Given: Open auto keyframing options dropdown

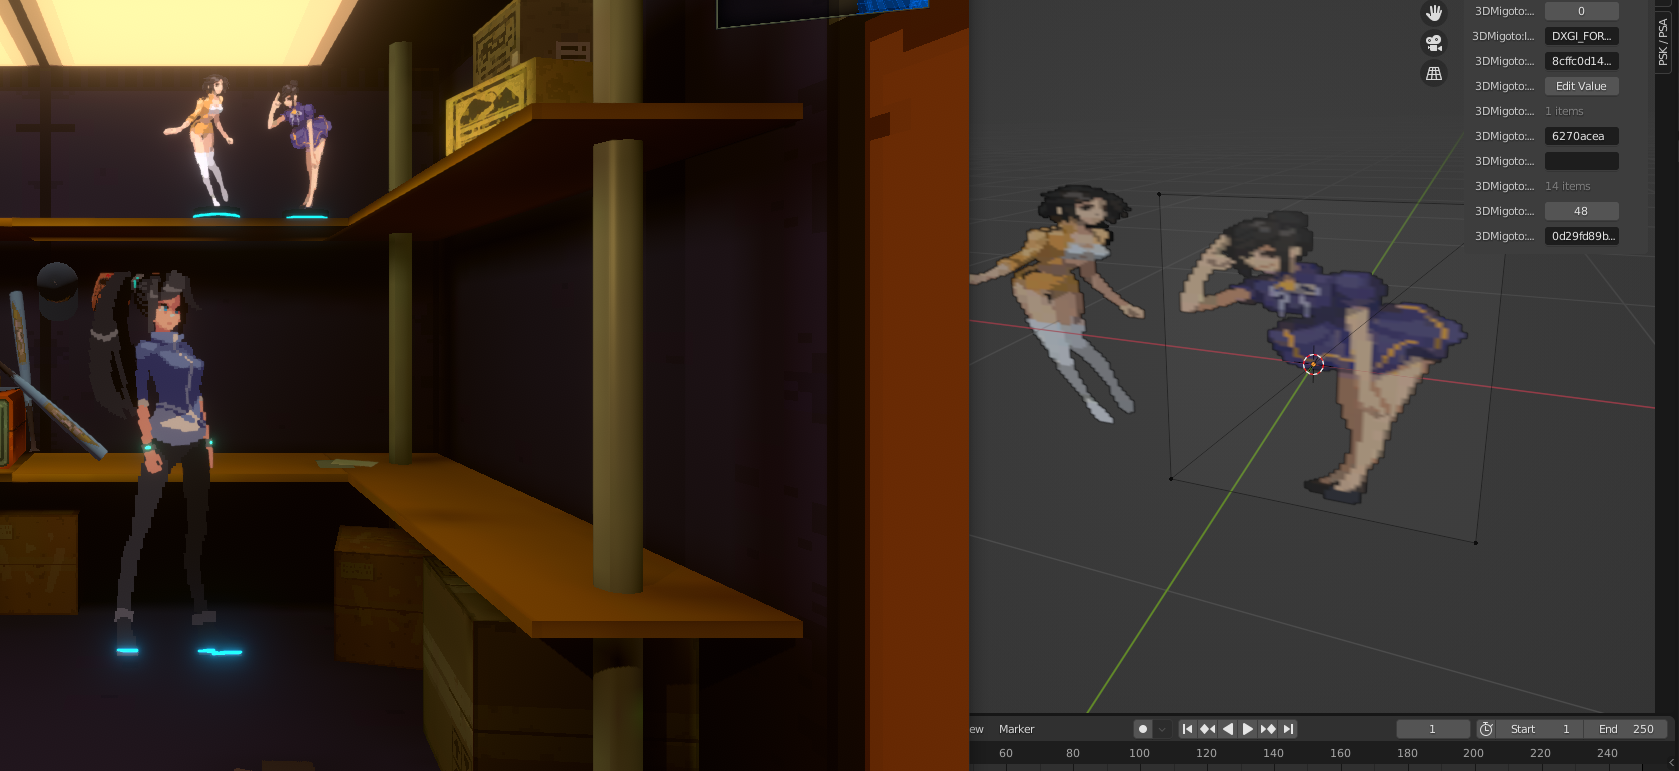Looking at the screenshot, I should 1161,729.
